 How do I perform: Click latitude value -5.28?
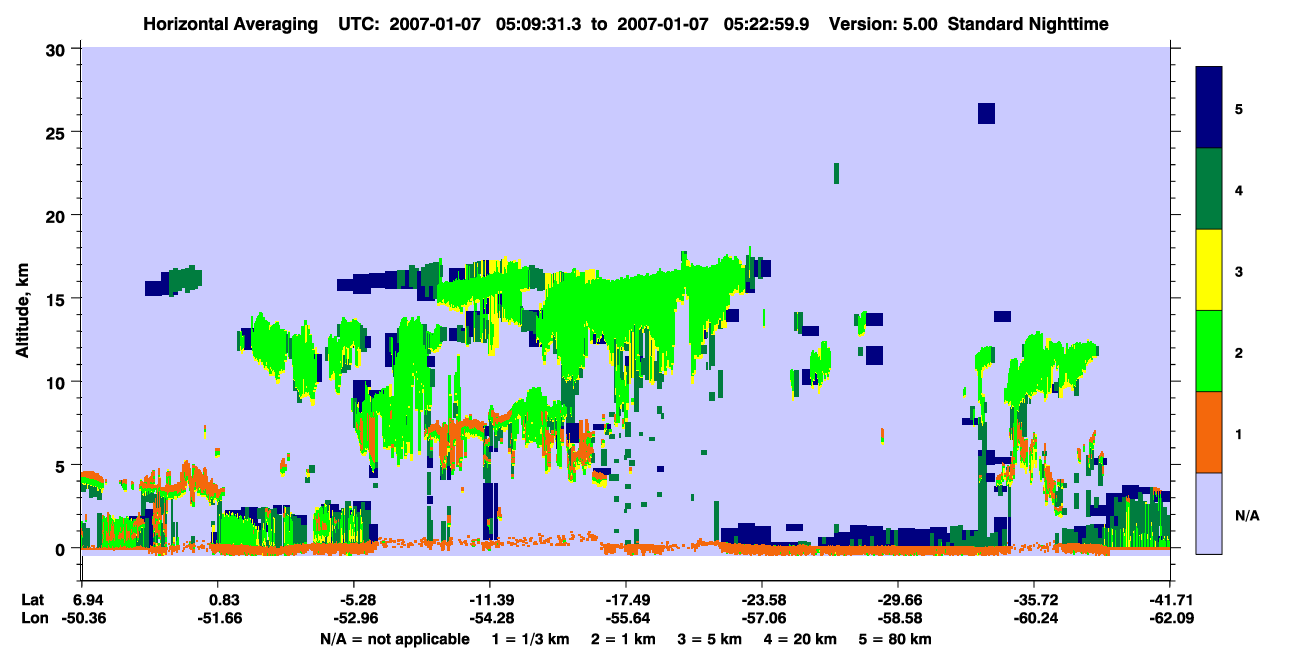click(x=358, y=600)
